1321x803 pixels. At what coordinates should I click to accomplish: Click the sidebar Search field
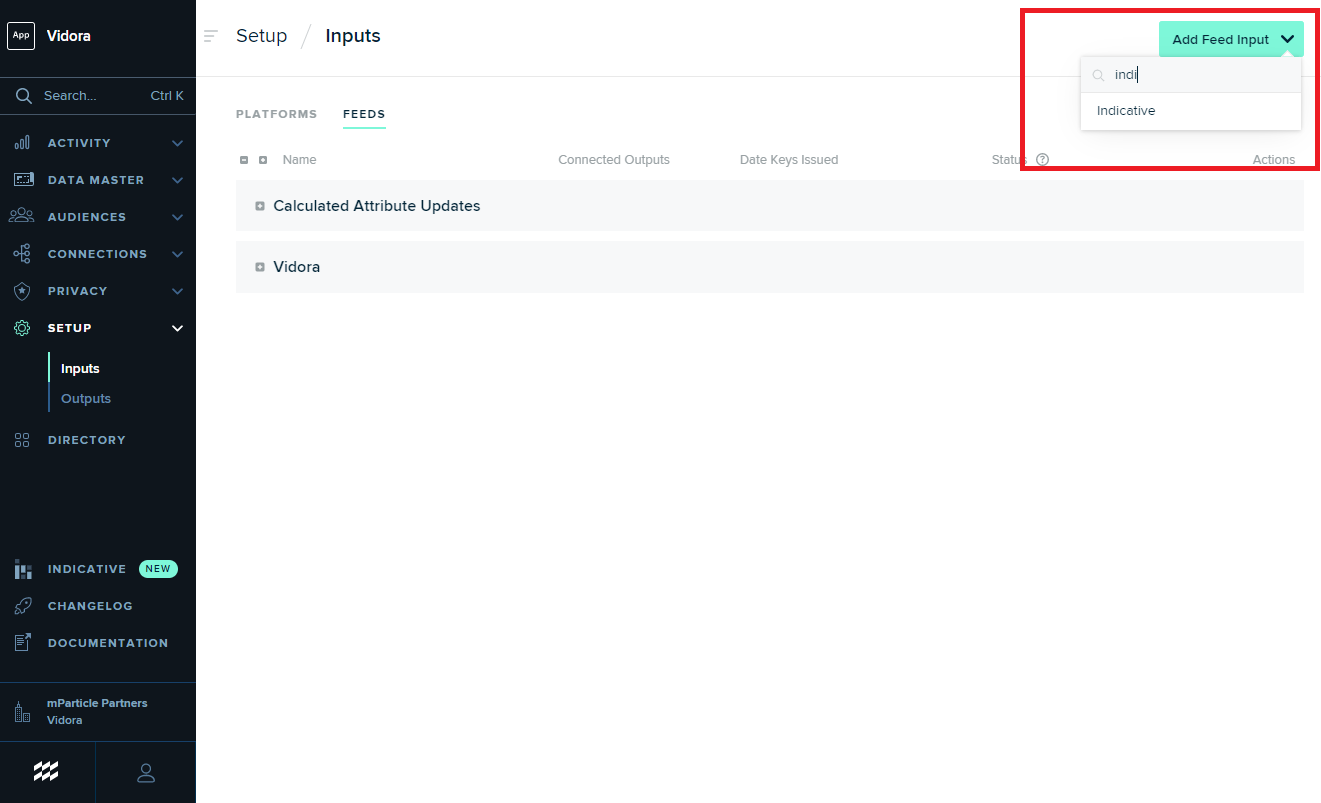click(98, 96)
